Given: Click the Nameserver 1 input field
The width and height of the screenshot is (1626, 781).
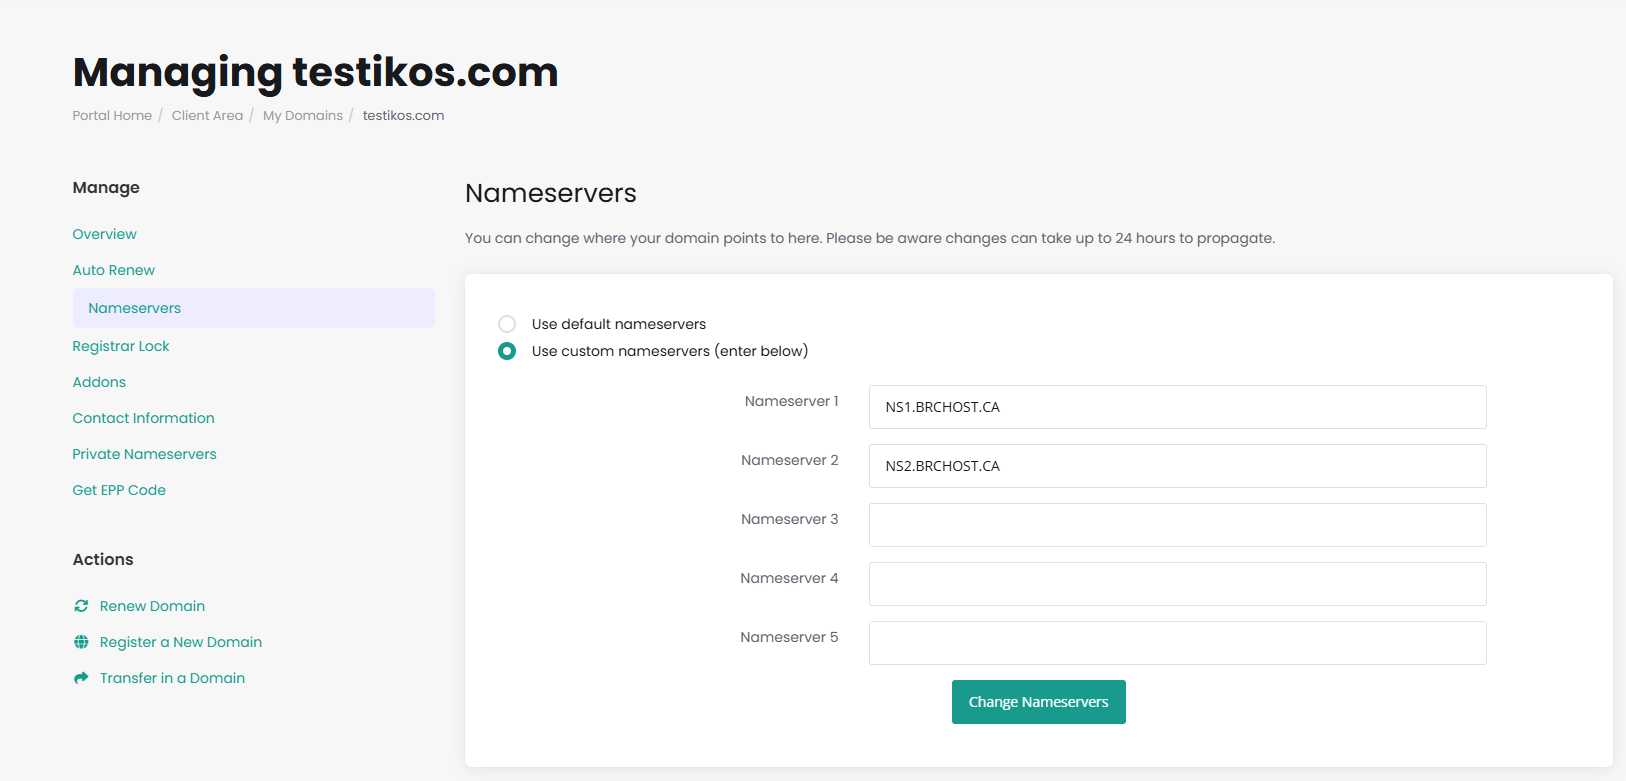Looking at the screenshot, I should click(x=1177, y=407).
